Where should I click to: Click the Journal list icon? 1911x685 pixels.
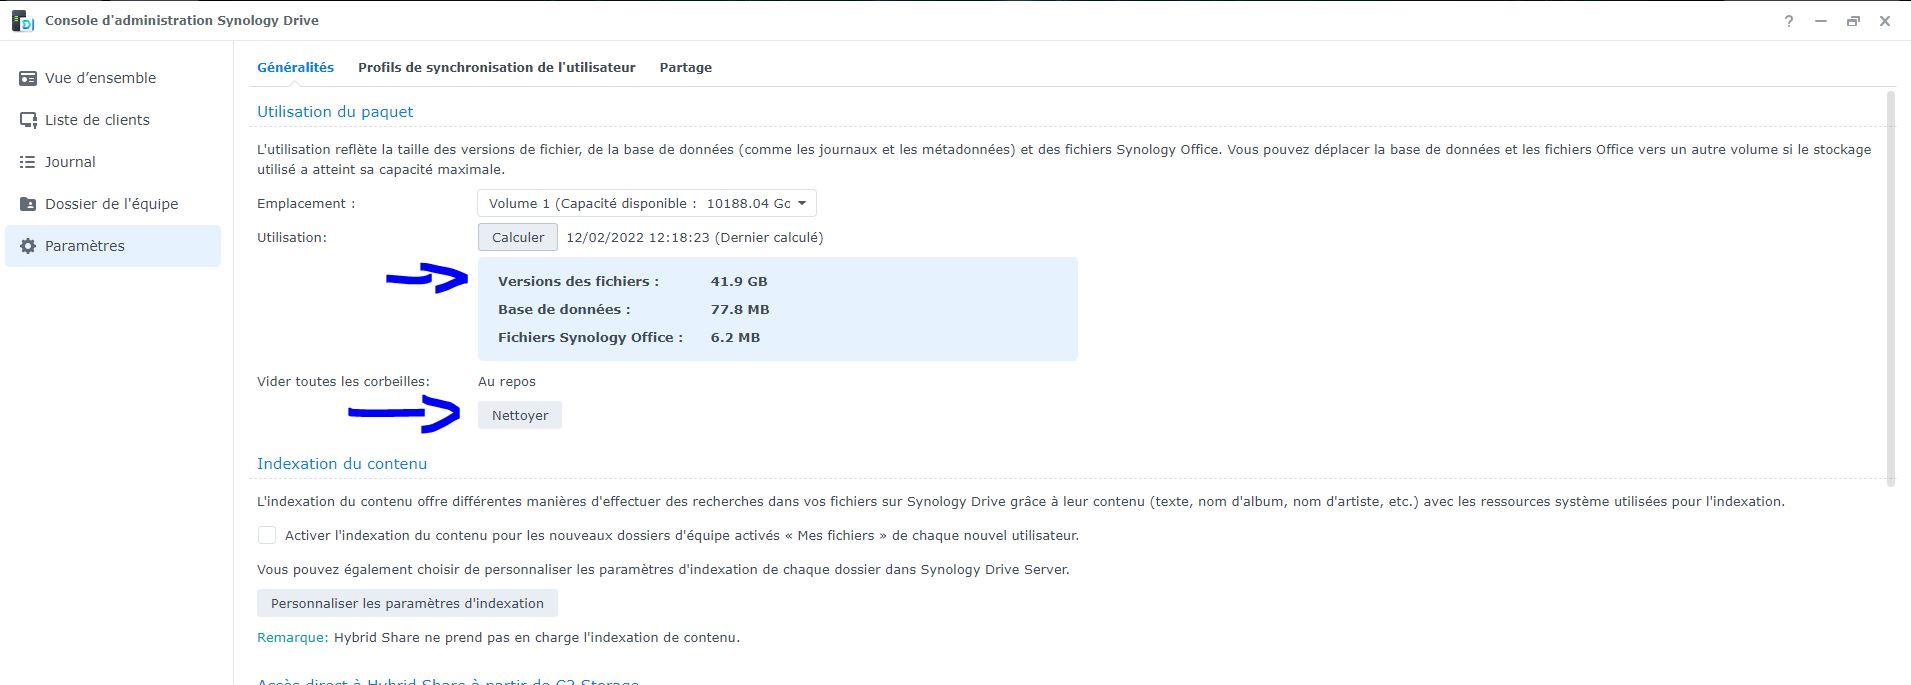pos(28,162)
